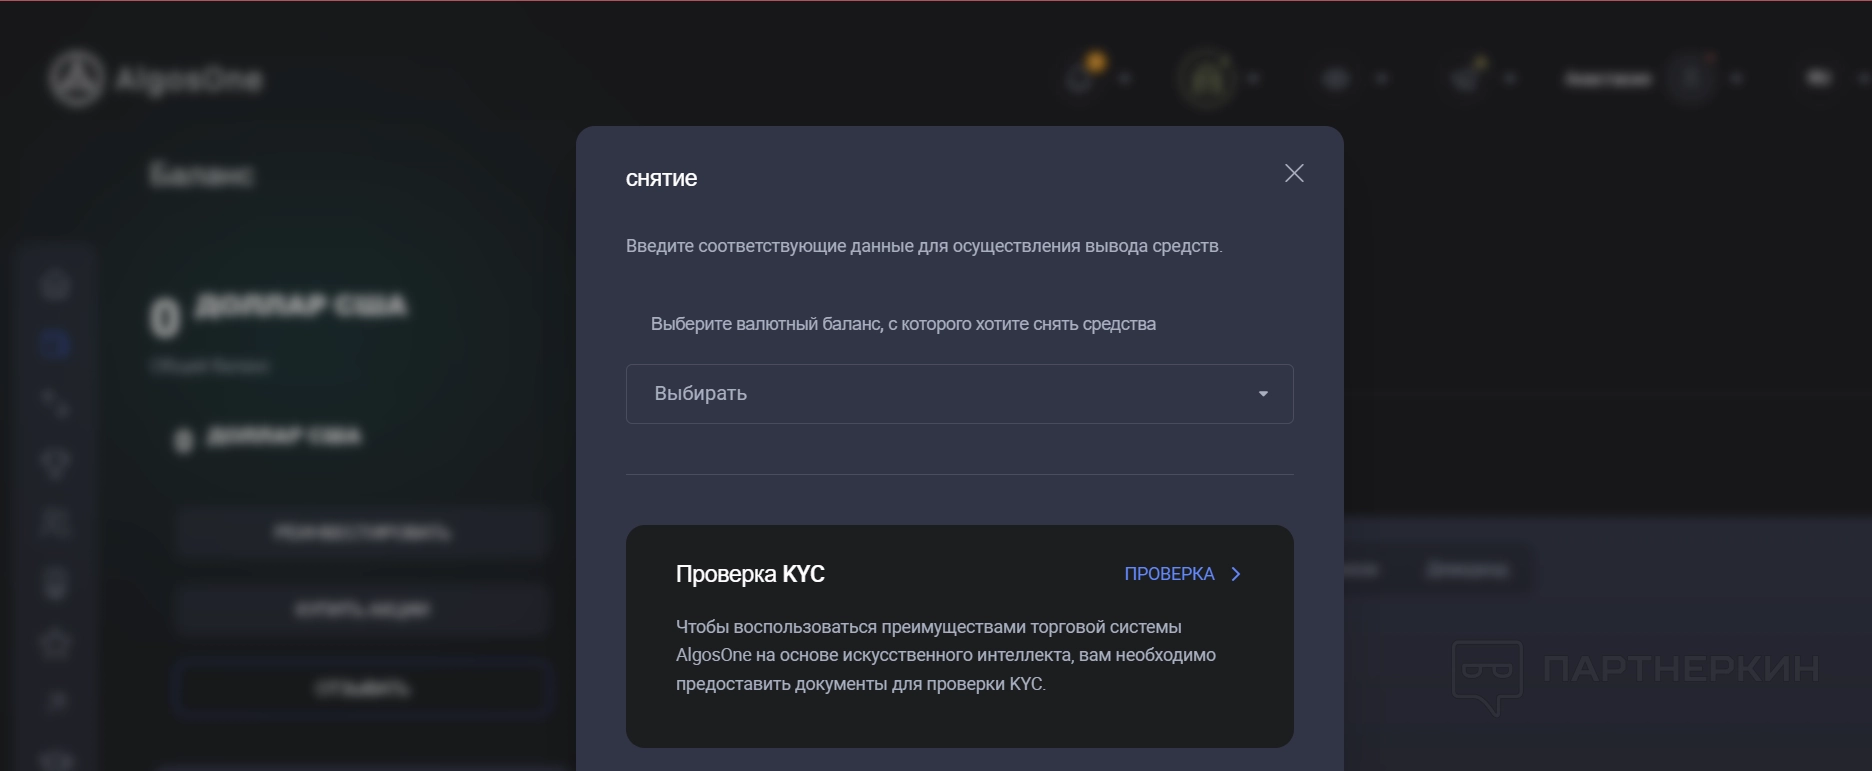1872x771 pixels.
Task: Click the green circular header icon
Action: point(1207,78)
